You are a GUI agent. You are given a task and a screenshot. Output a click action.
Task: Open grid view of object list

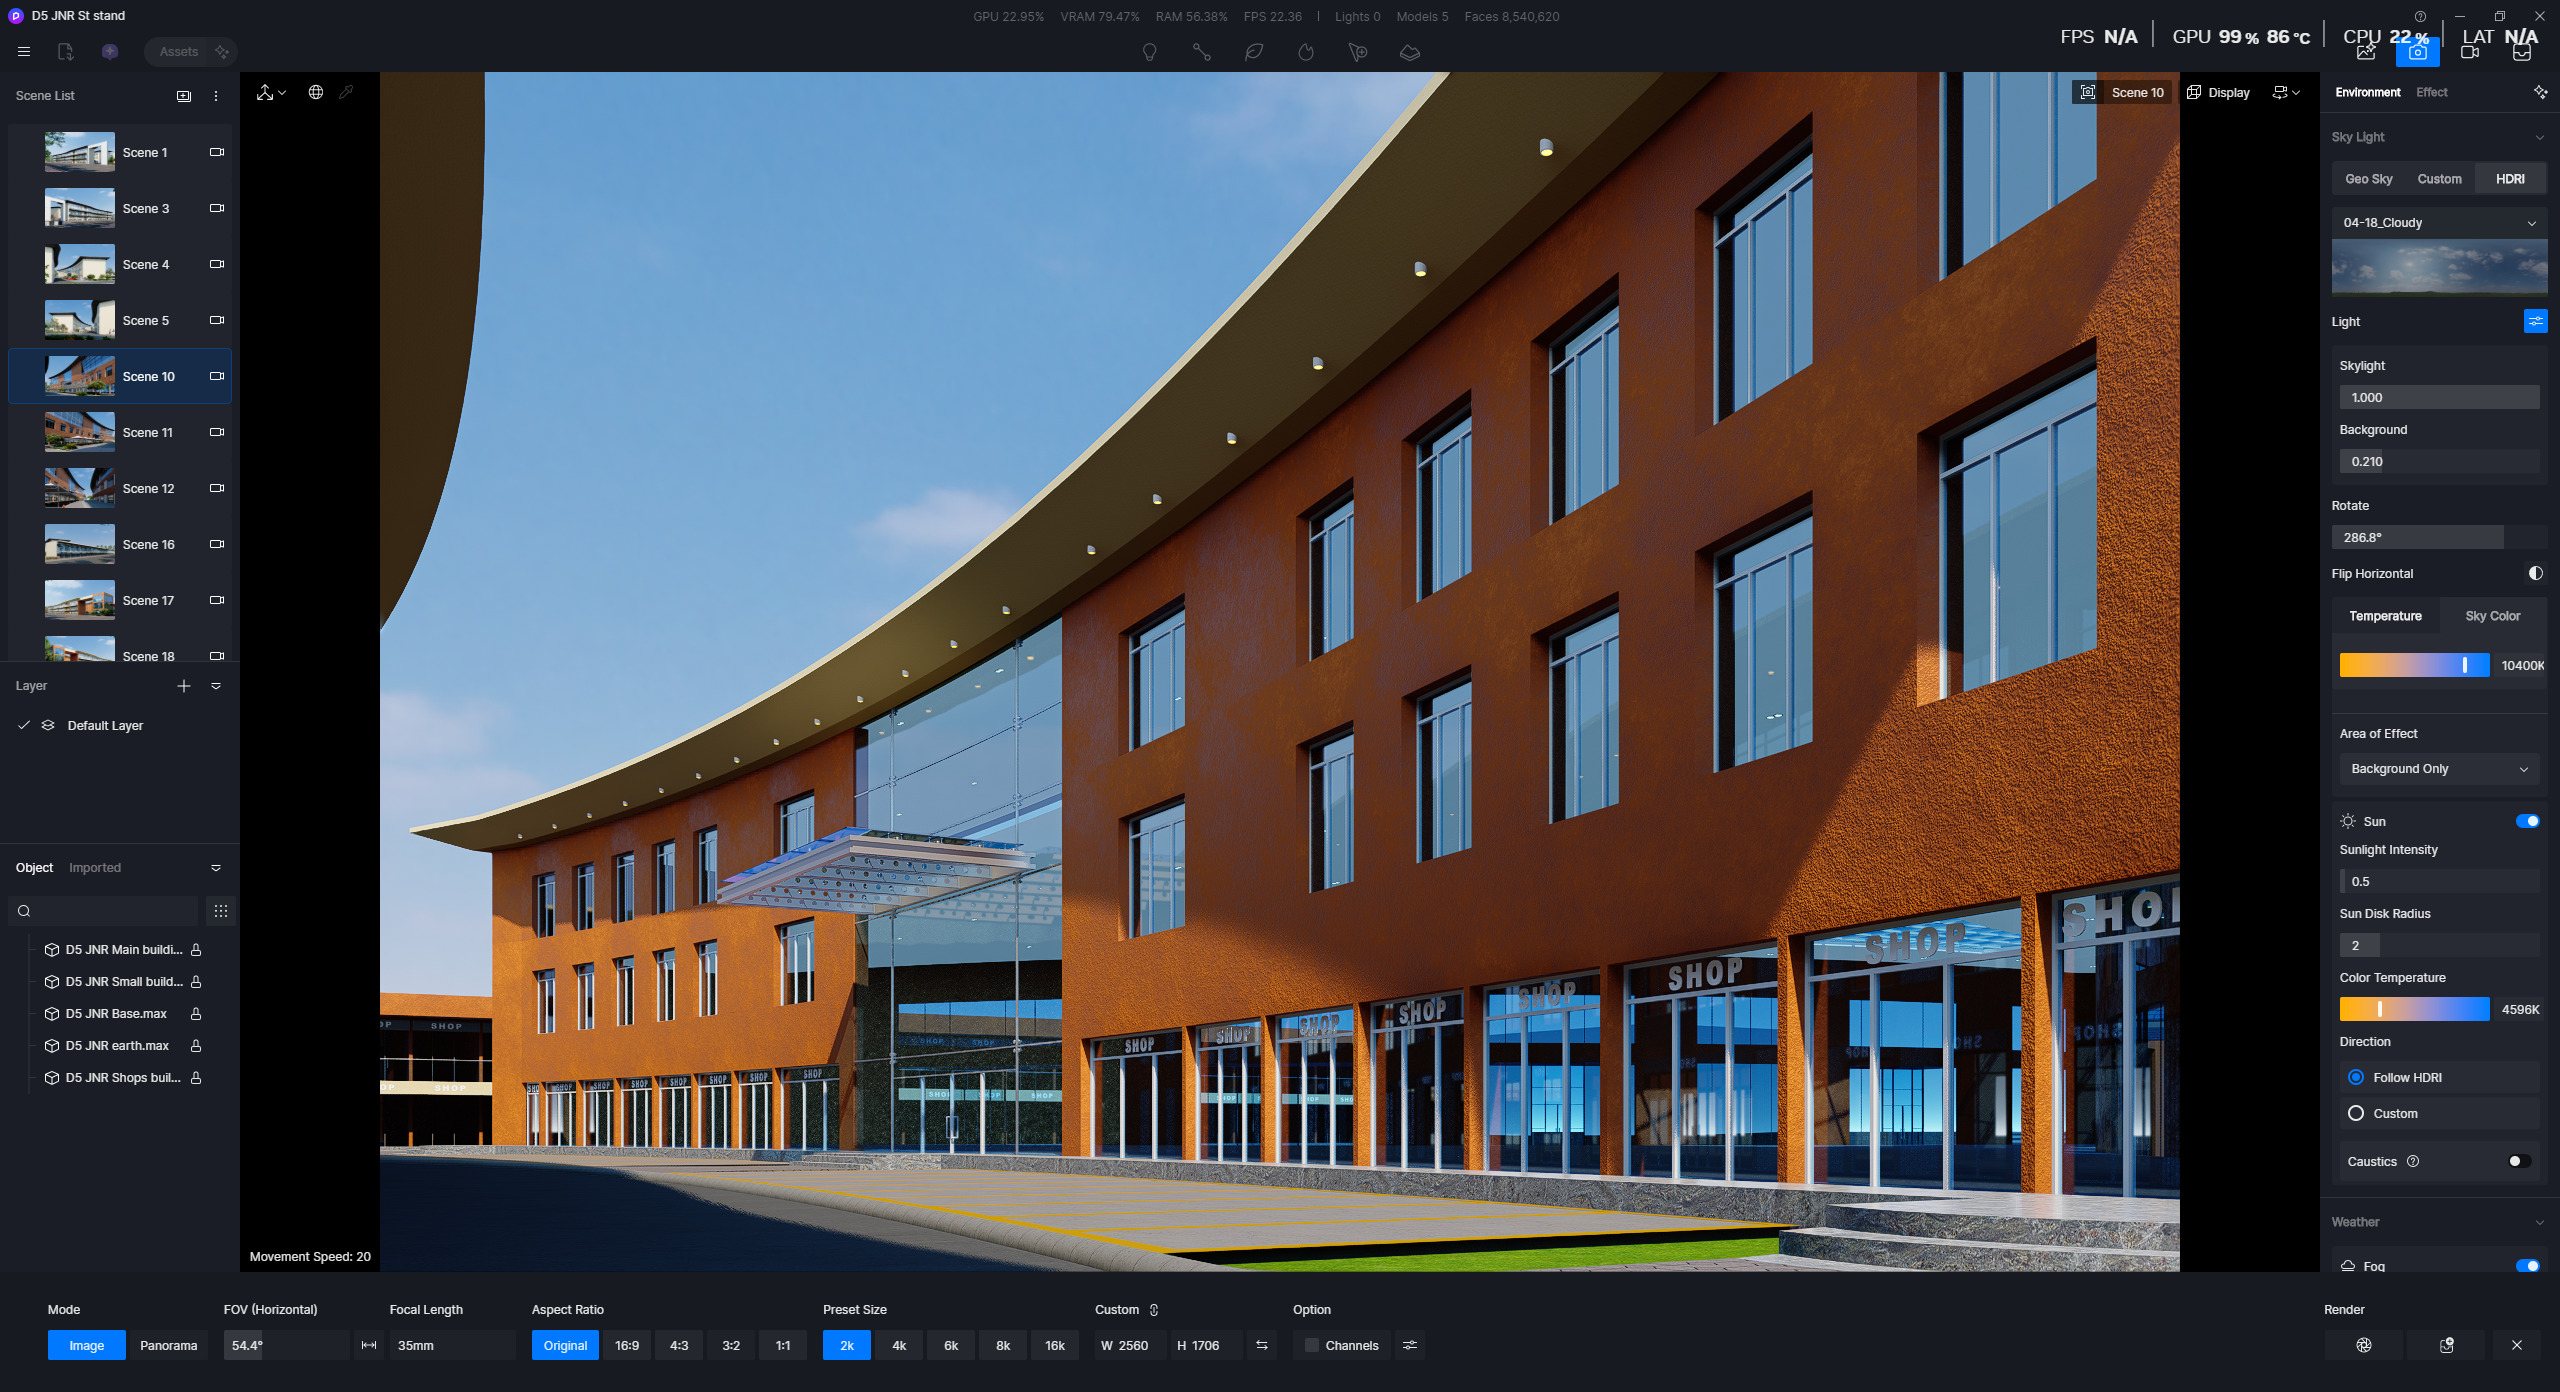[221, 911]
